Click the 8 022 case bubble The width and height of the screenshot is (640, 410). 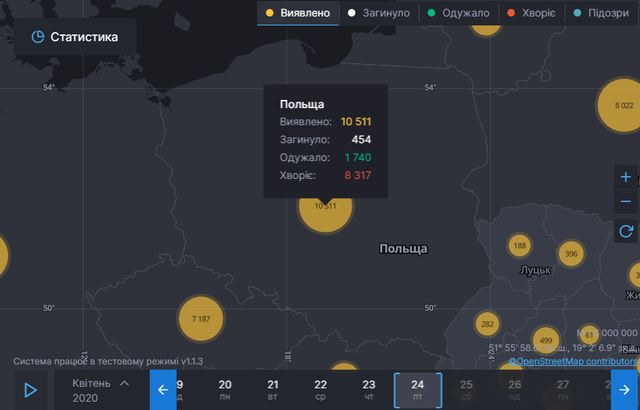pos(623,106)
